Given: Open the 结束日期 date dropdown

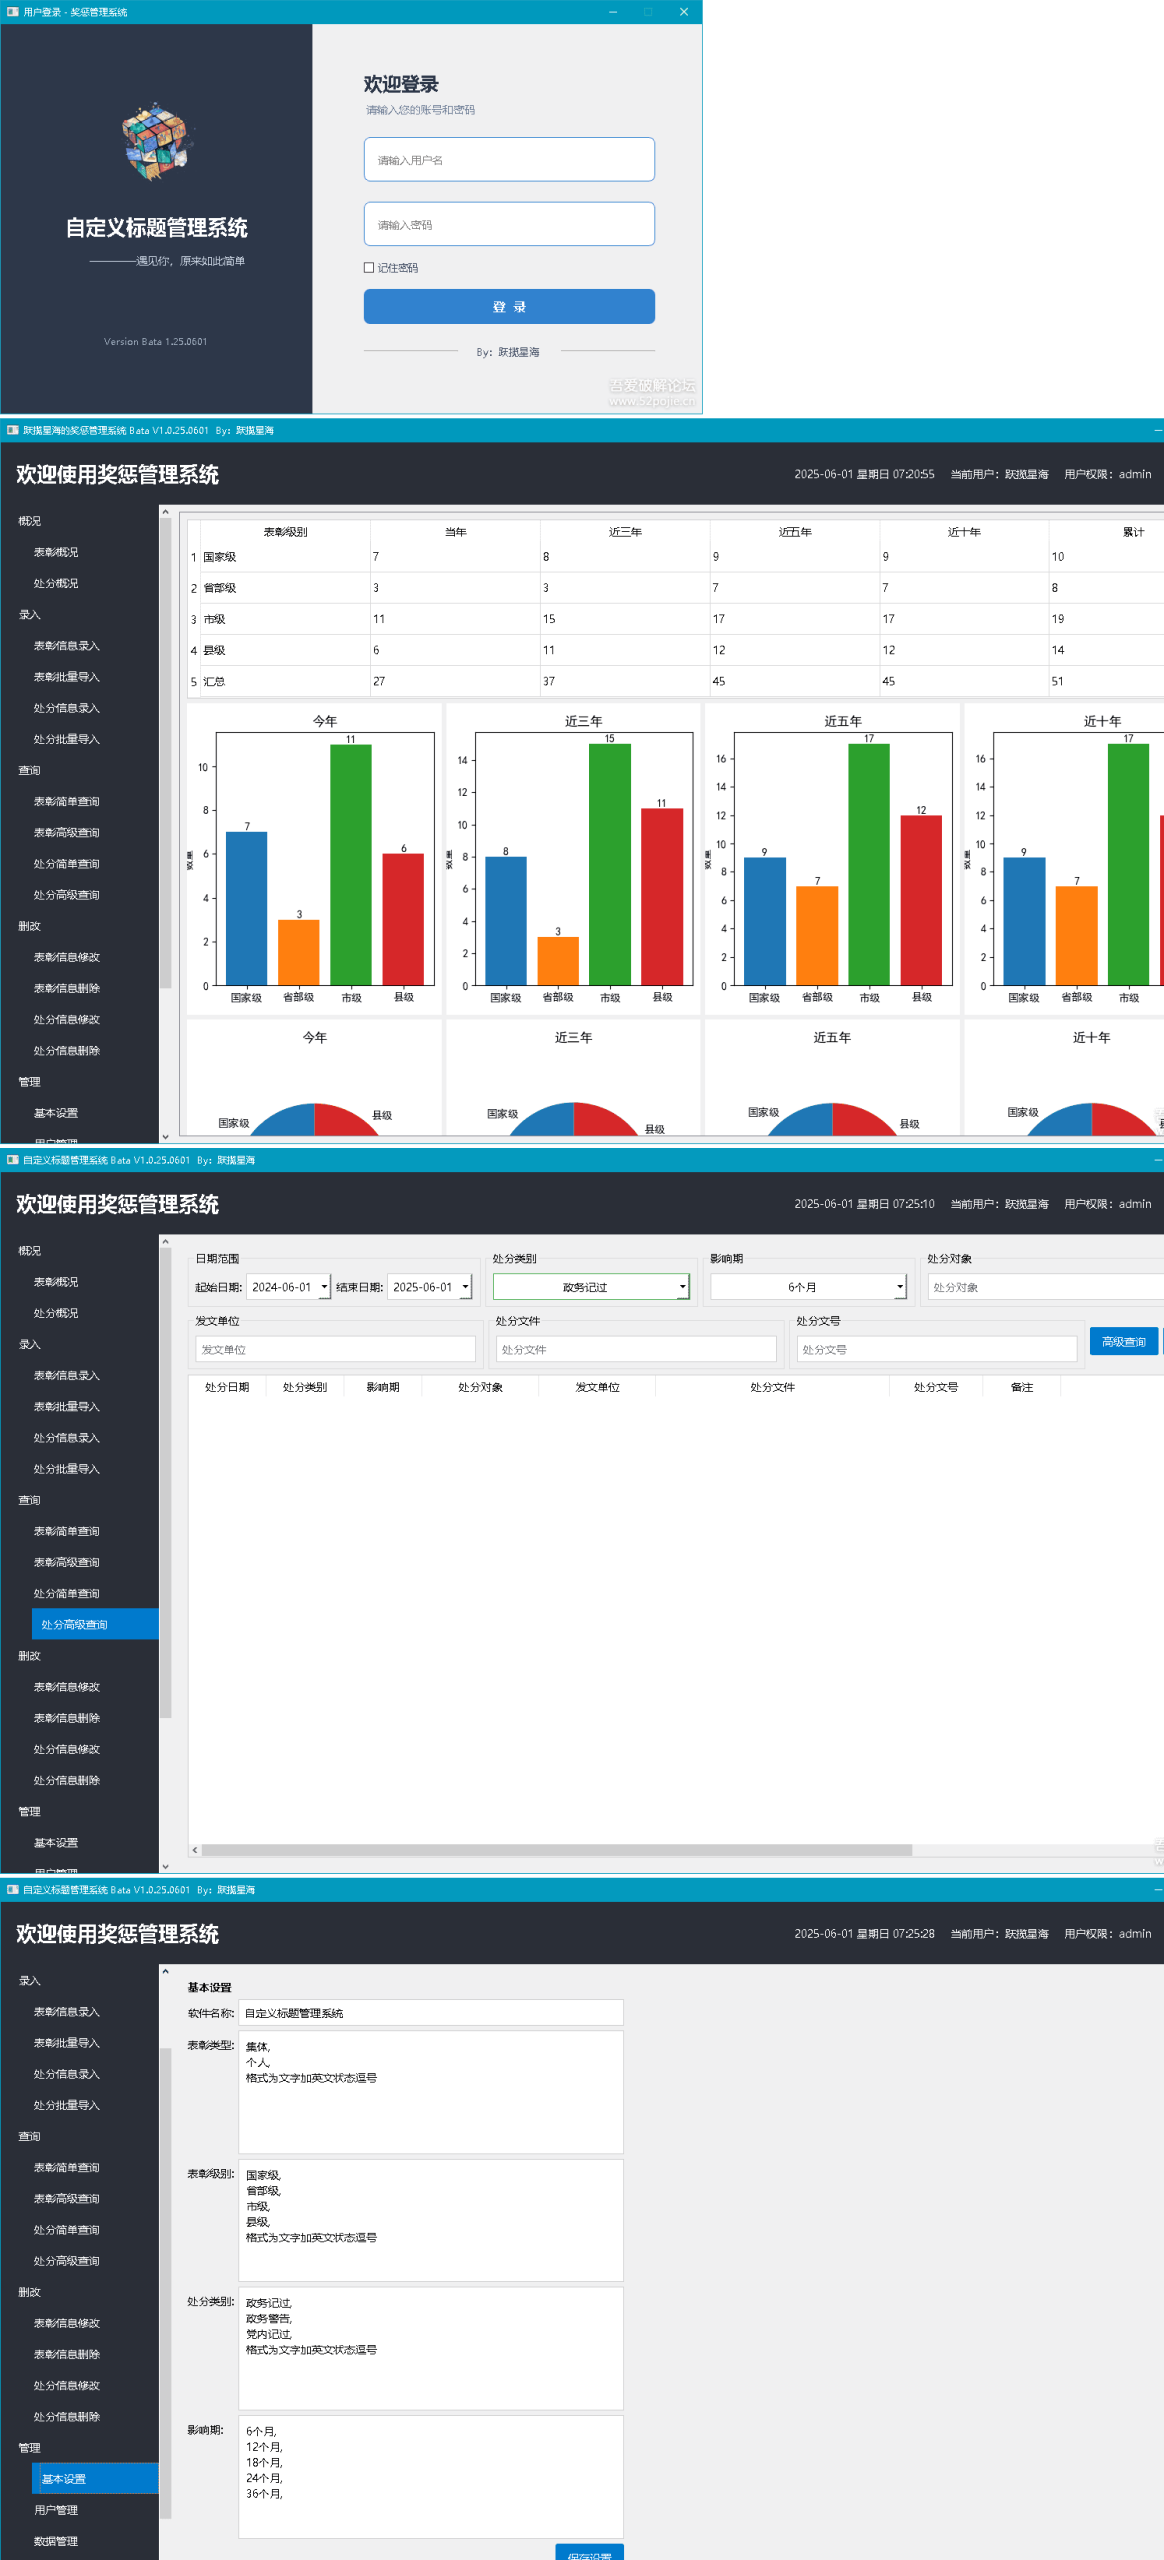Looking at the screenshot, I should (465, 1287).
